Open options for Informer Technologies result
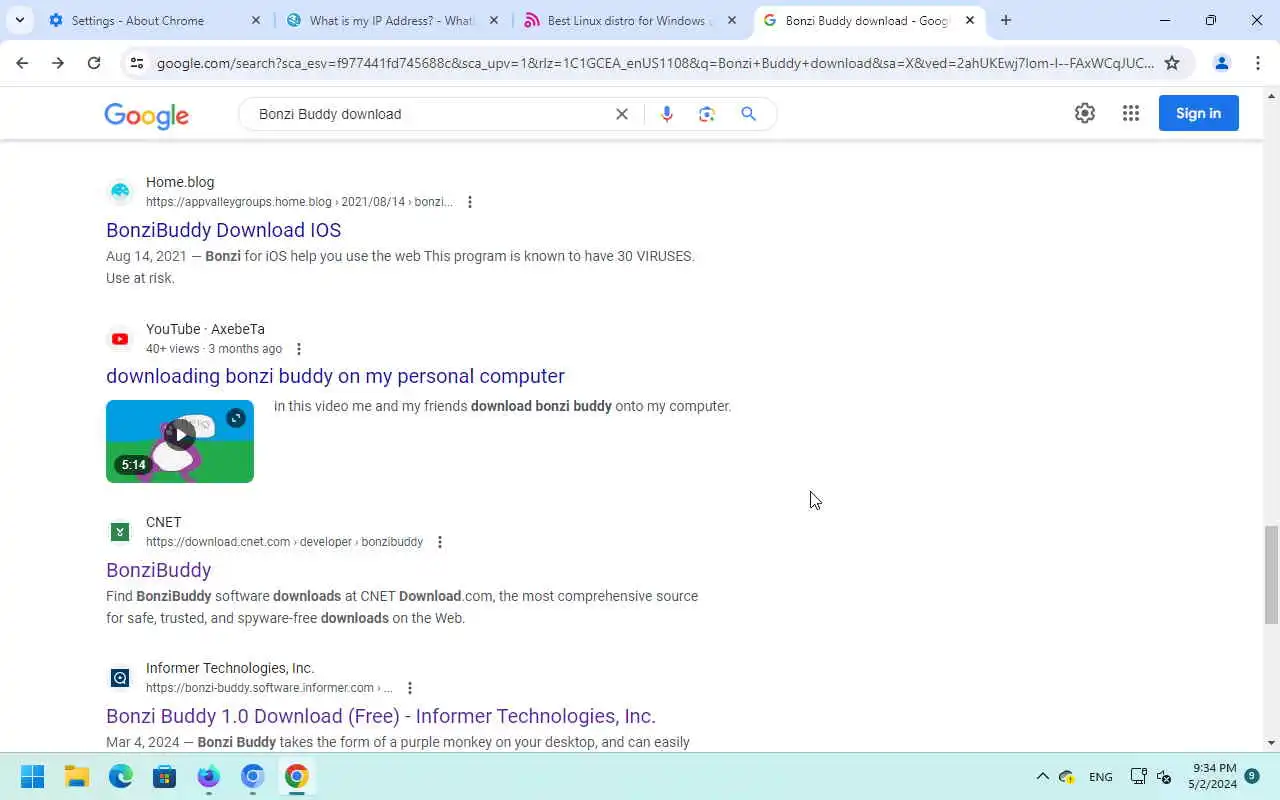 coord(410,688)
